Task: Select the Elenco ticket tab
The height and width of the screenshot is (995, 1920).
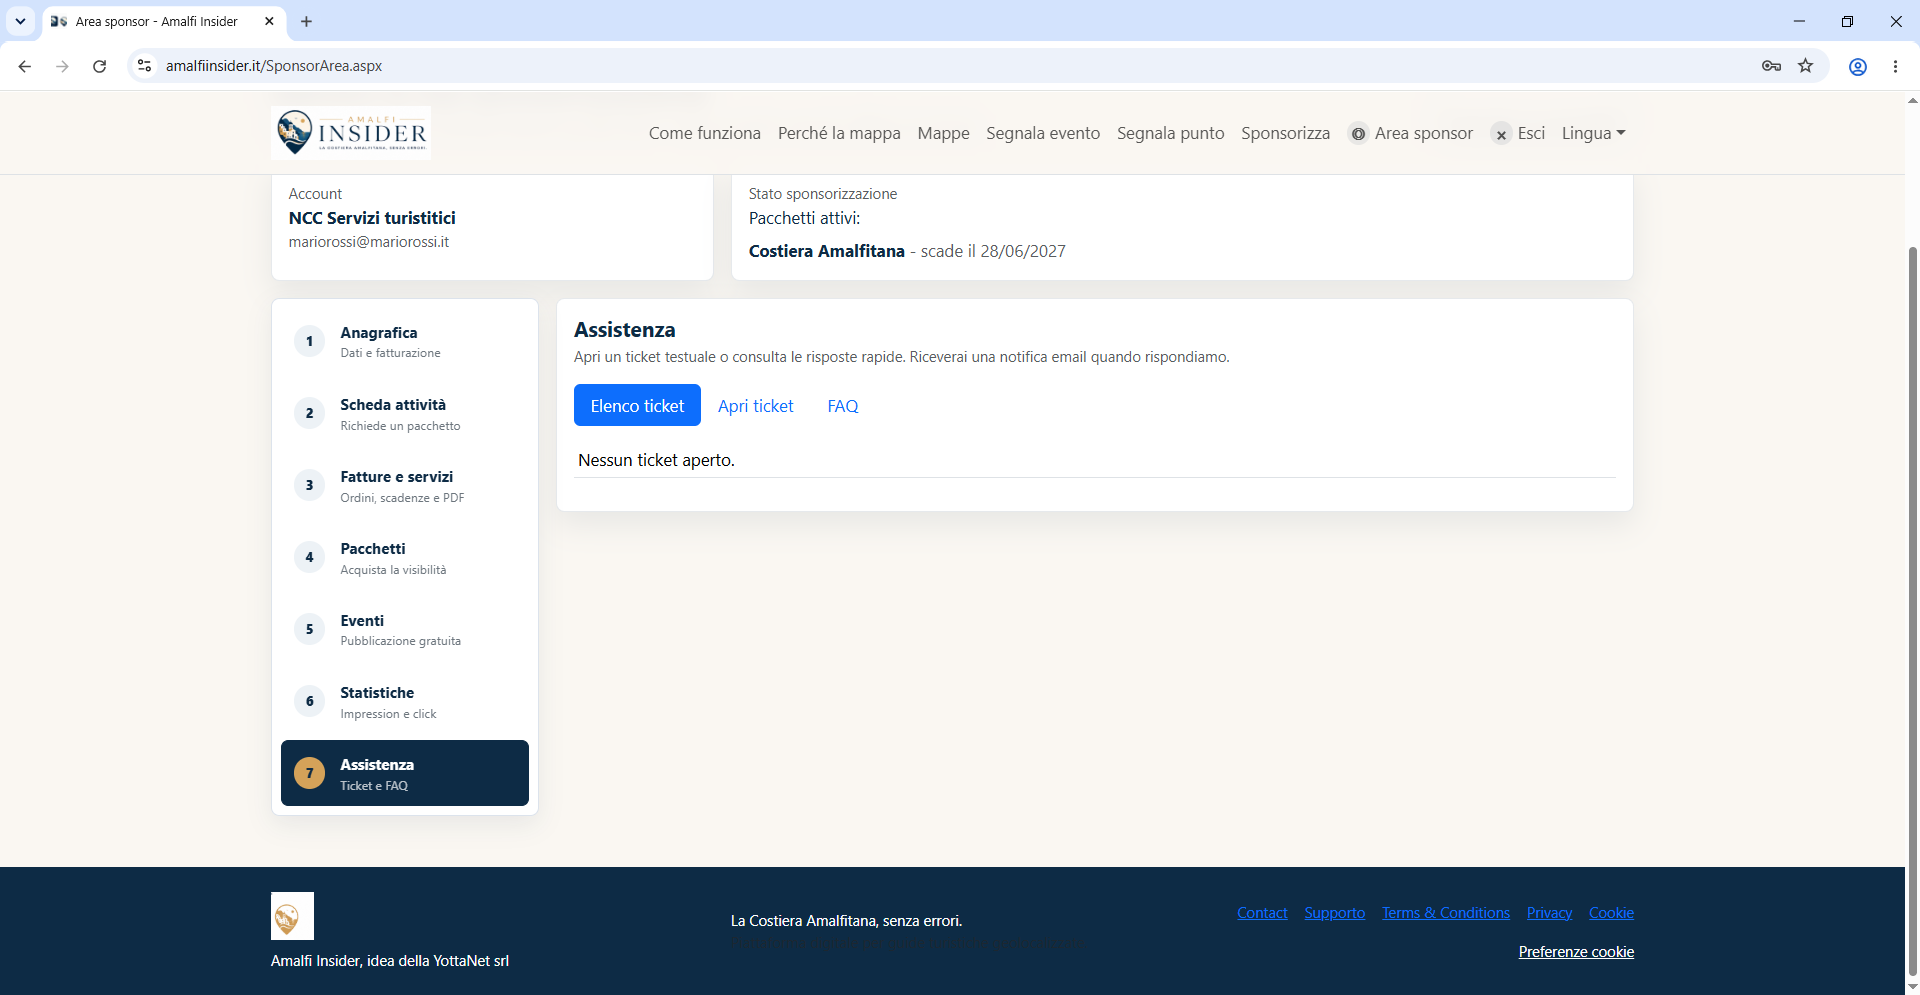Action: coord(637,405)
